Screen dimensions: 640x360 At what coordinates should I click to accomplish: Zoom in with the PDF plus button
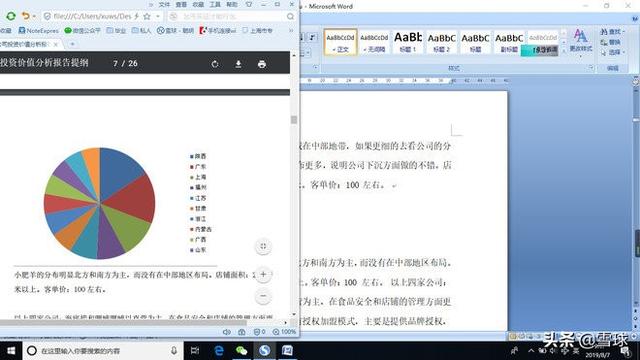263,274
